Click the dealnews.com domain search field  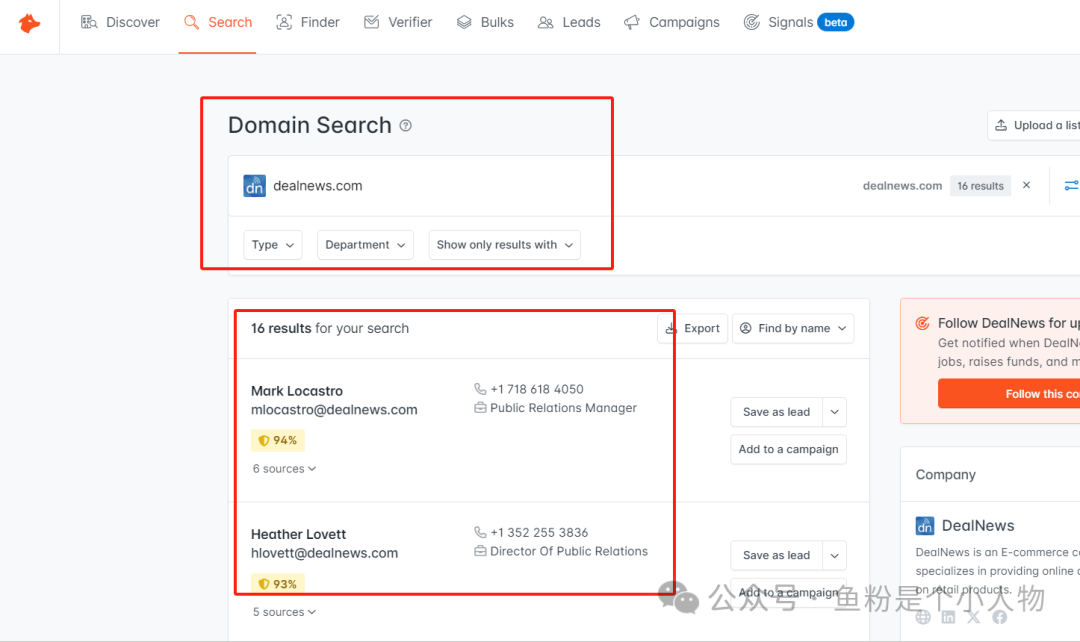pyautogui.click(x=500, y=186)
